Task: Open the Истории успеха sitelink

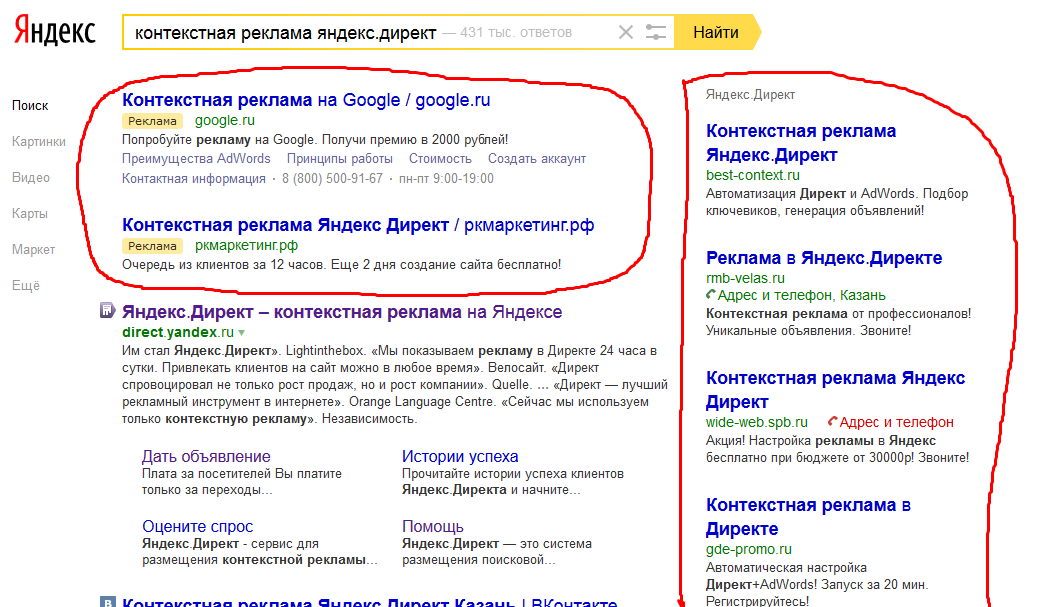Action: (x=460, y=456)
